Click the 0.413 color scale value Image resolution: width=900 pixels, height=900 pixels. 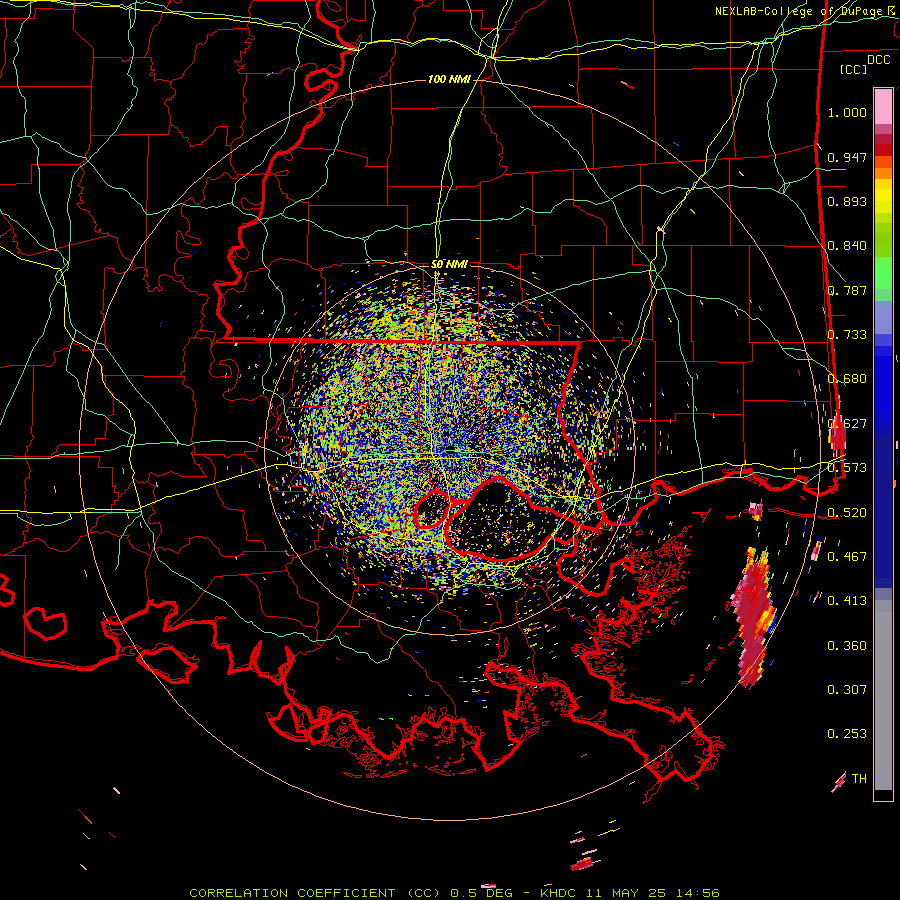847,600
